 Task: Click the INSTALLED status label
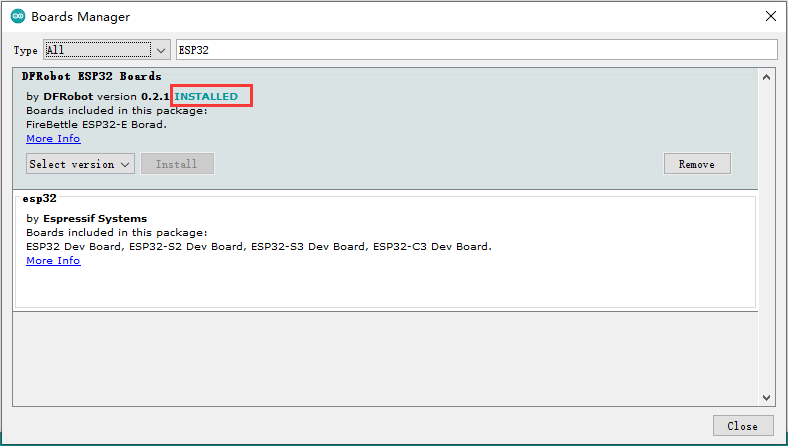206,97
